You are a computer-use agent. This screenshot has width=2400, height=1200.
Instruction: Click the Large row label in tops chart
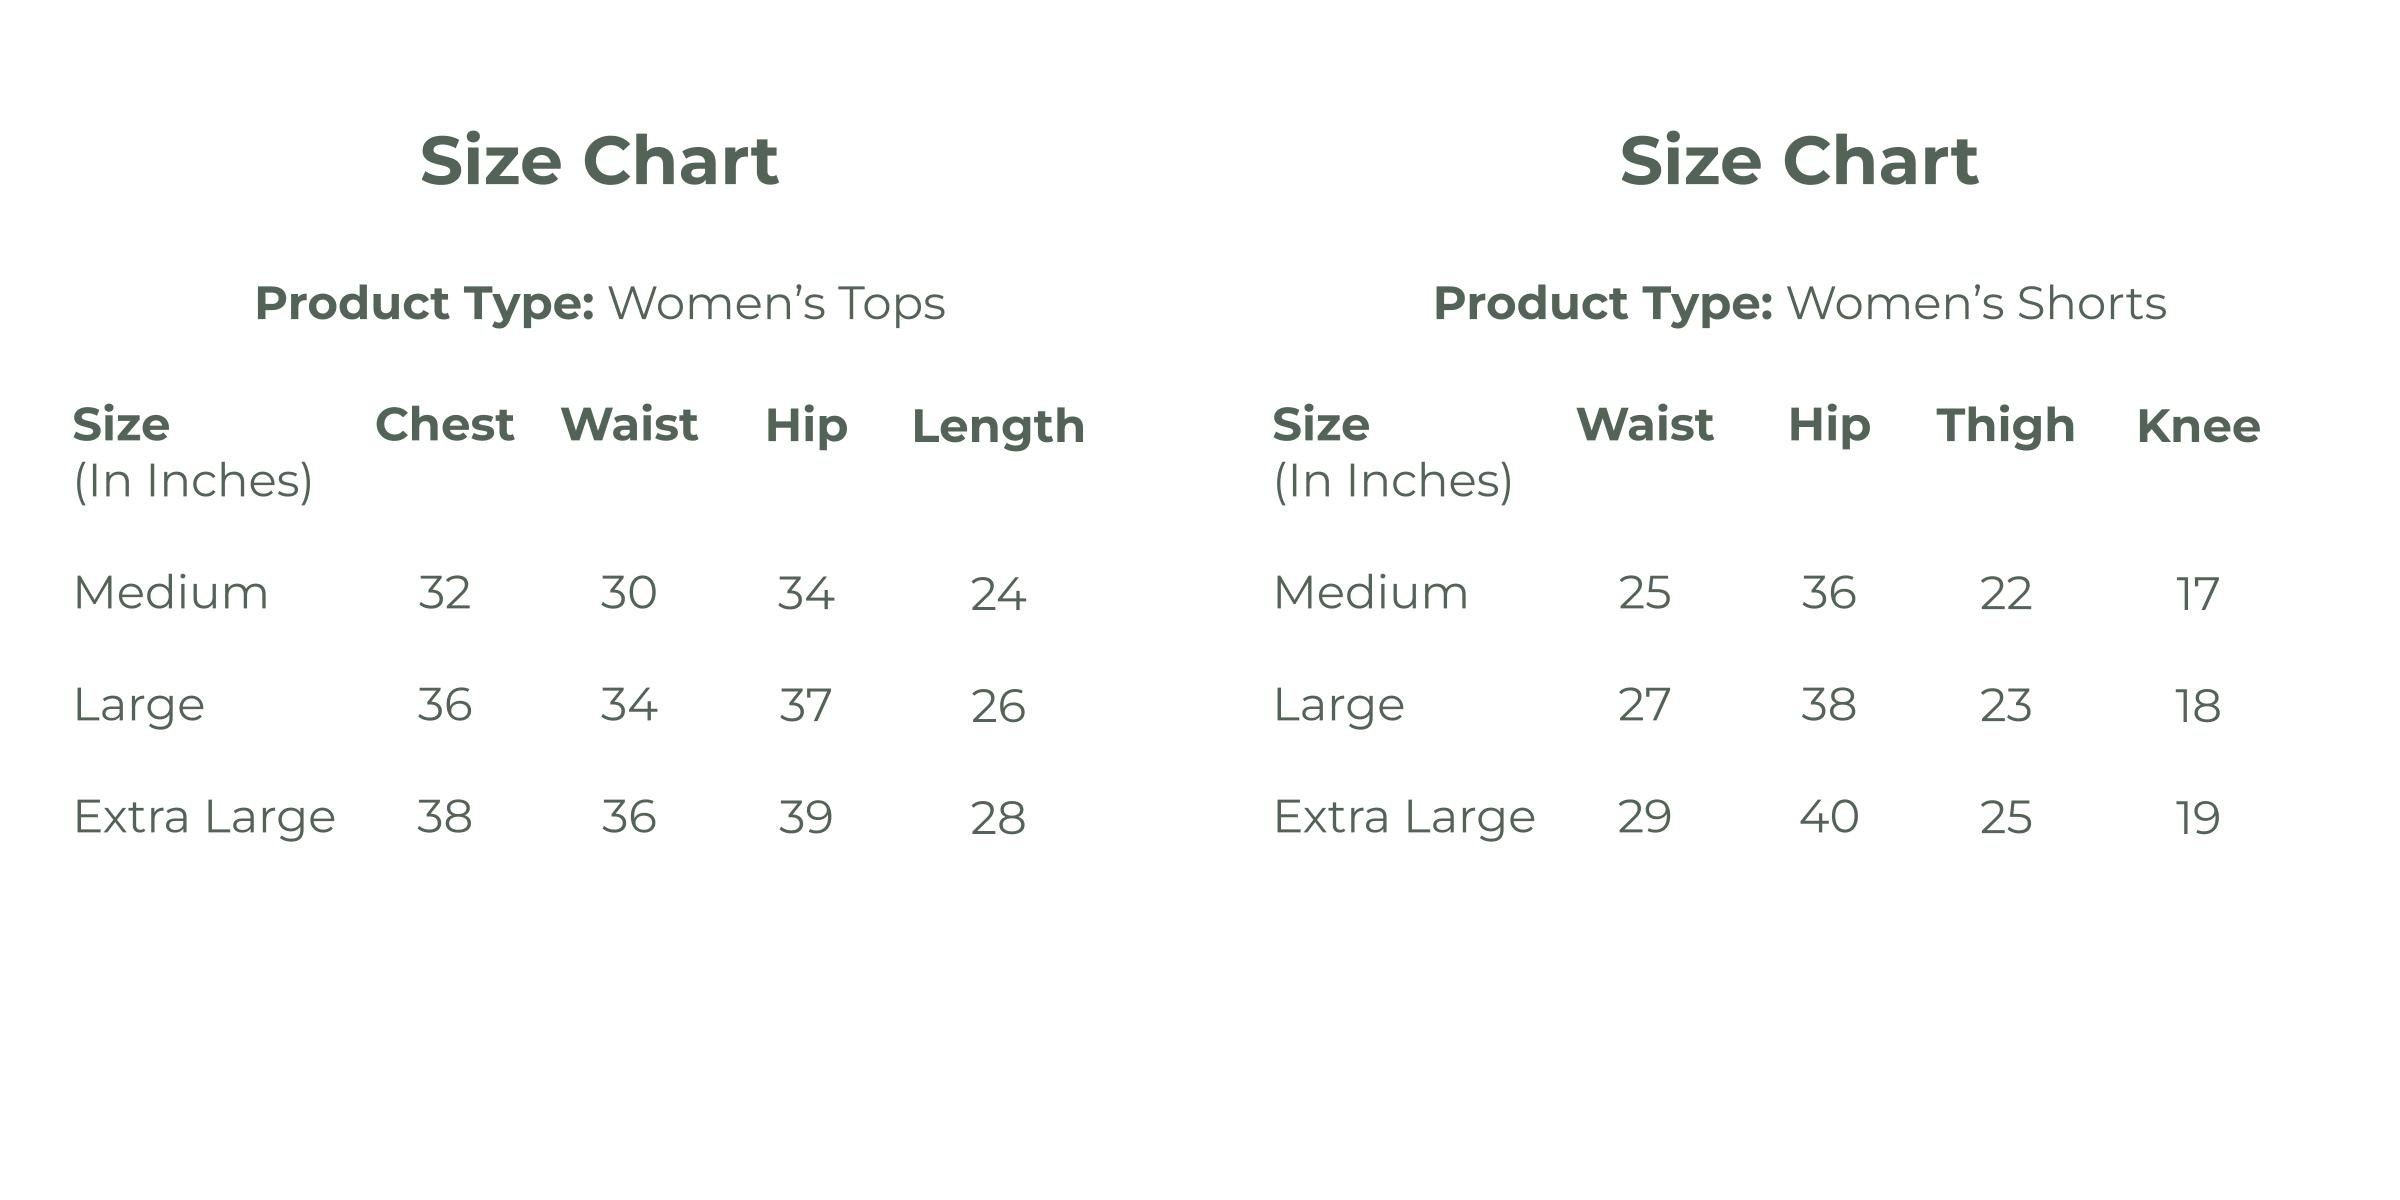click(x=139, y=705)
